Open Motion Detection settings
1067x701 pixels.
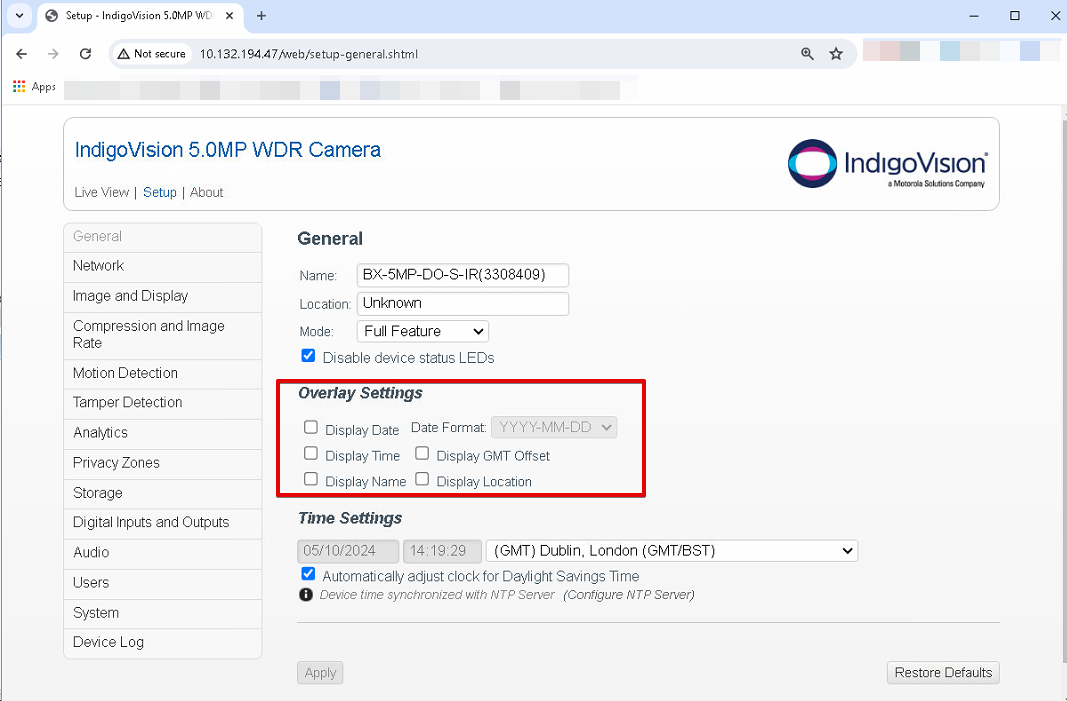coord(163,373)
